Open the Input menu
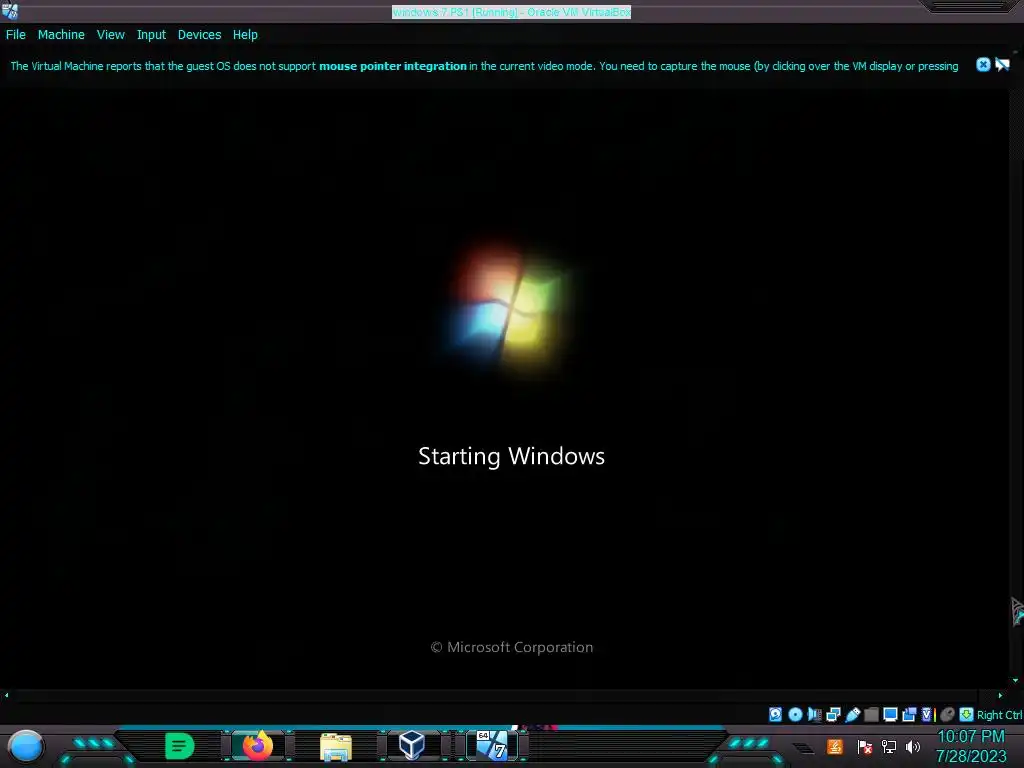 click(x=151, y=35)
